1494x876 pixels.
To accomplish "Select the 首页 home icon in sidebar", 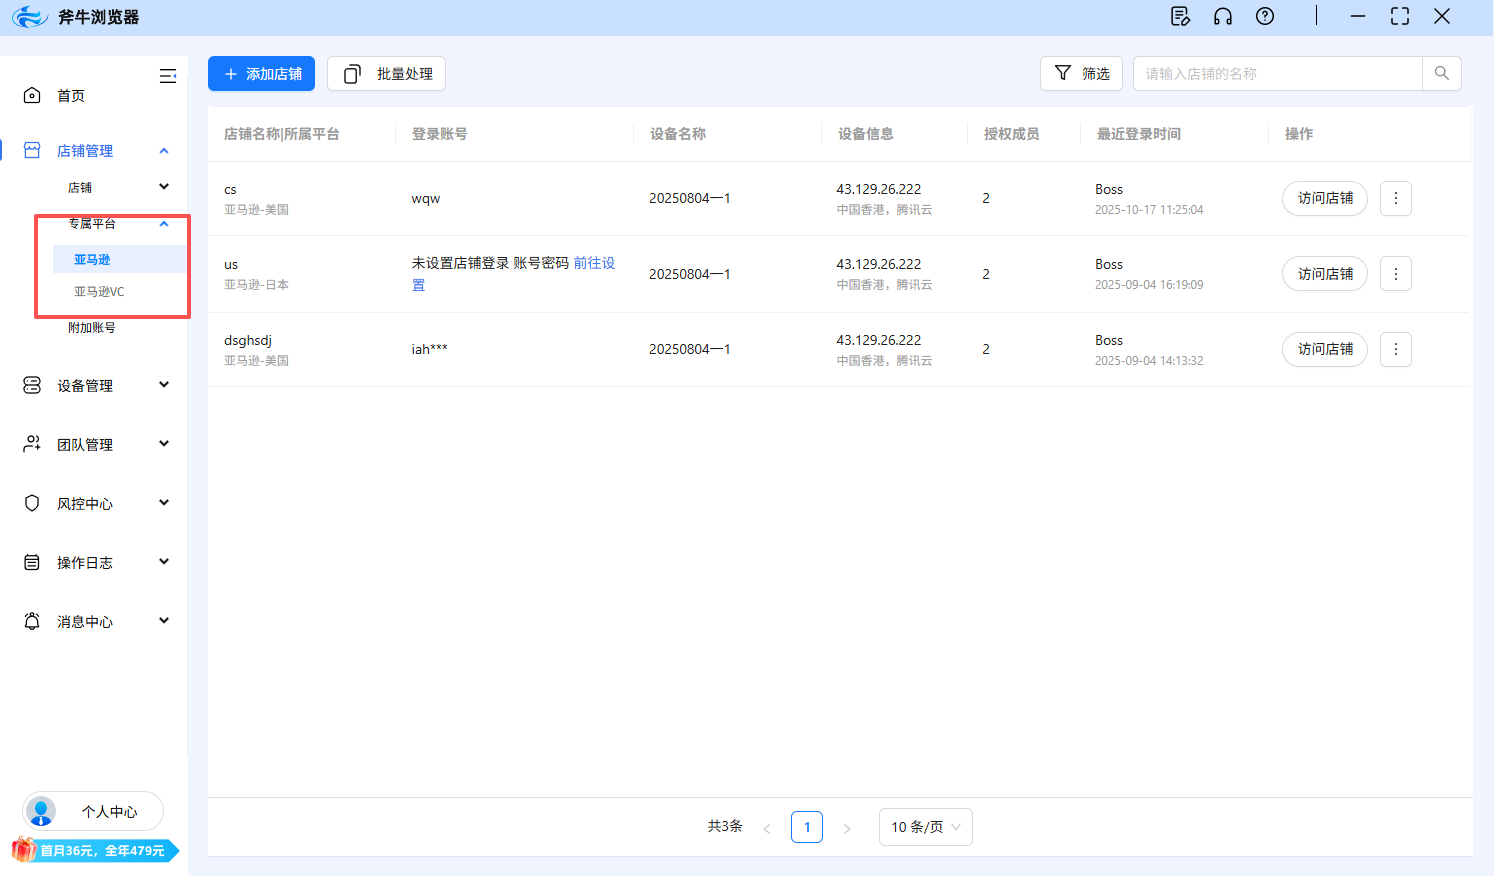I will click(x=30, y=95).
